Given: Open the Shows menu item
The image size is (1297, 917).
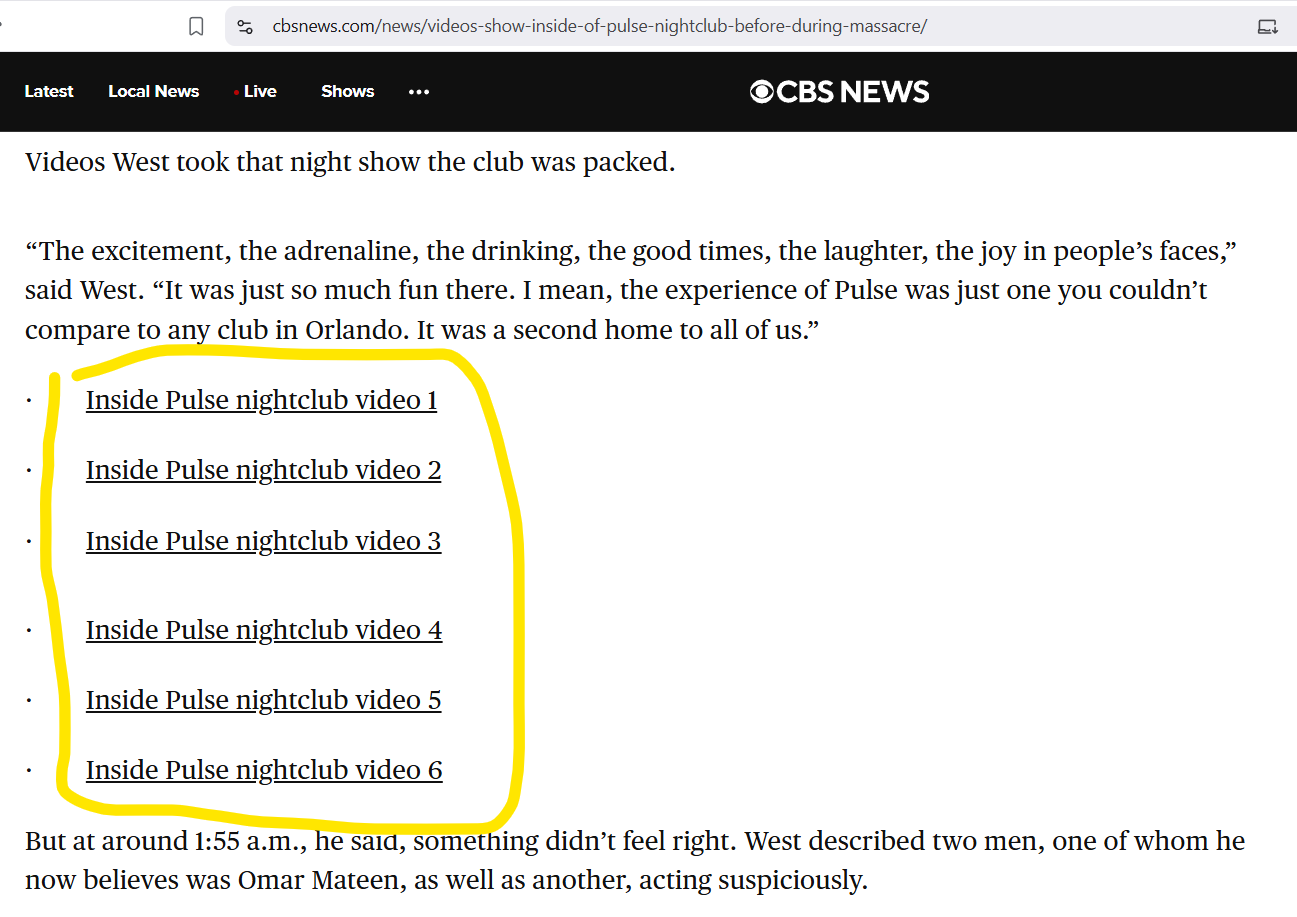Looking at the screenshot, I should coord(348,91).
